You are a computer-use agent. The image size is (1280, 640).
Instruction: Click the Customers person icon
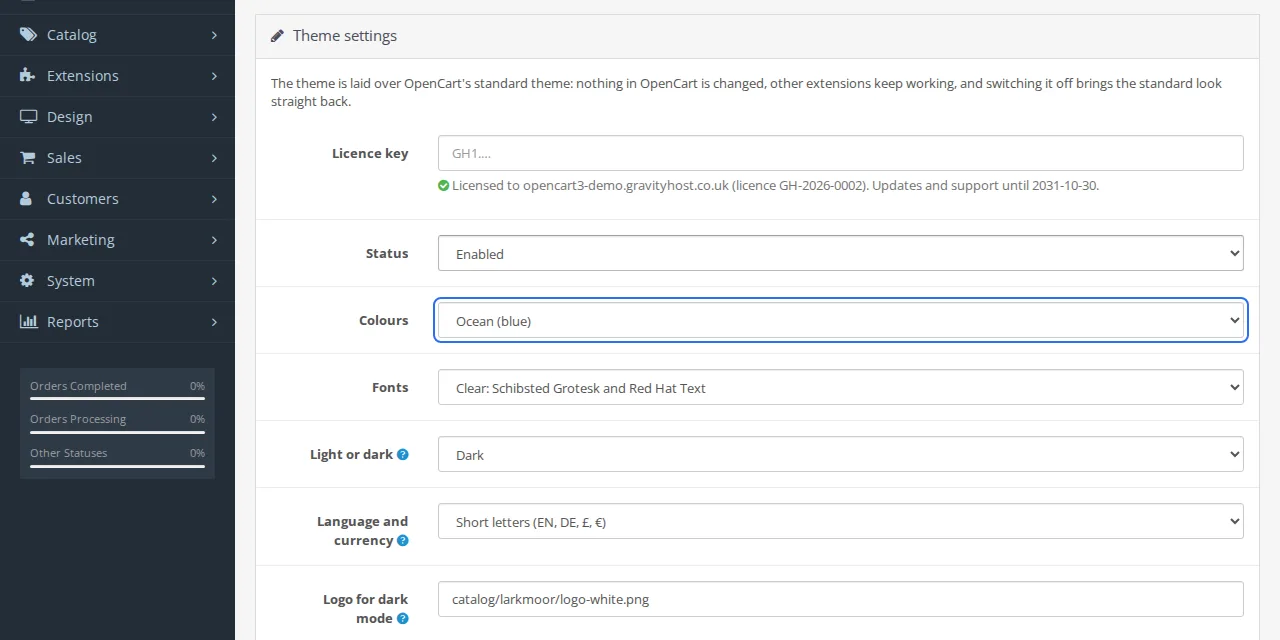(27, 199)
